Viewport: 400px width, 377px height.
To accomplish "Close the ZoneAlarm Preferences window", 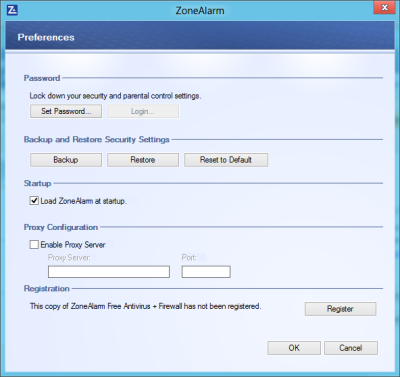I will (384, 8).
